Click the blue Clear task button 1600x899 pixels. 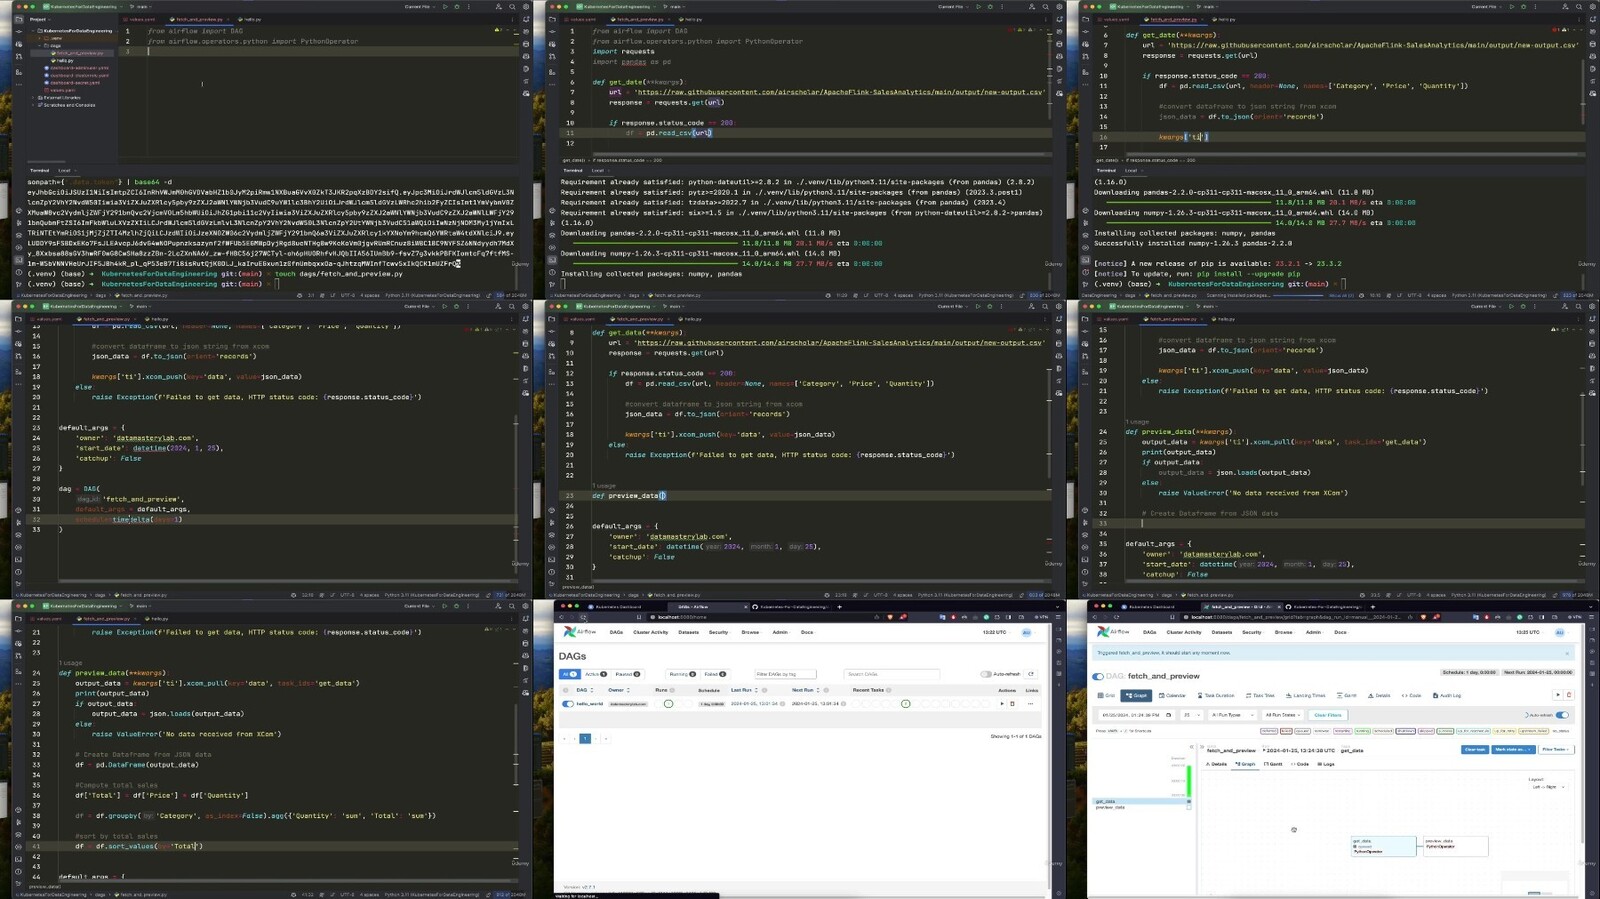(1474, 750)
